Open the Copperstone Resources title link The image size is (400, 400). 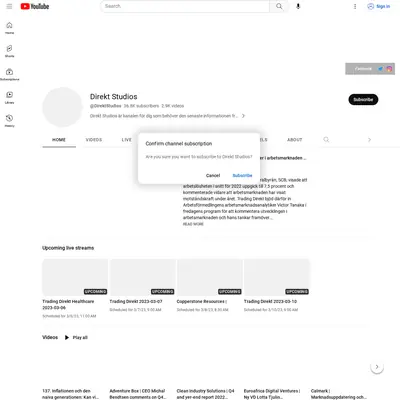tap(202, 301)
